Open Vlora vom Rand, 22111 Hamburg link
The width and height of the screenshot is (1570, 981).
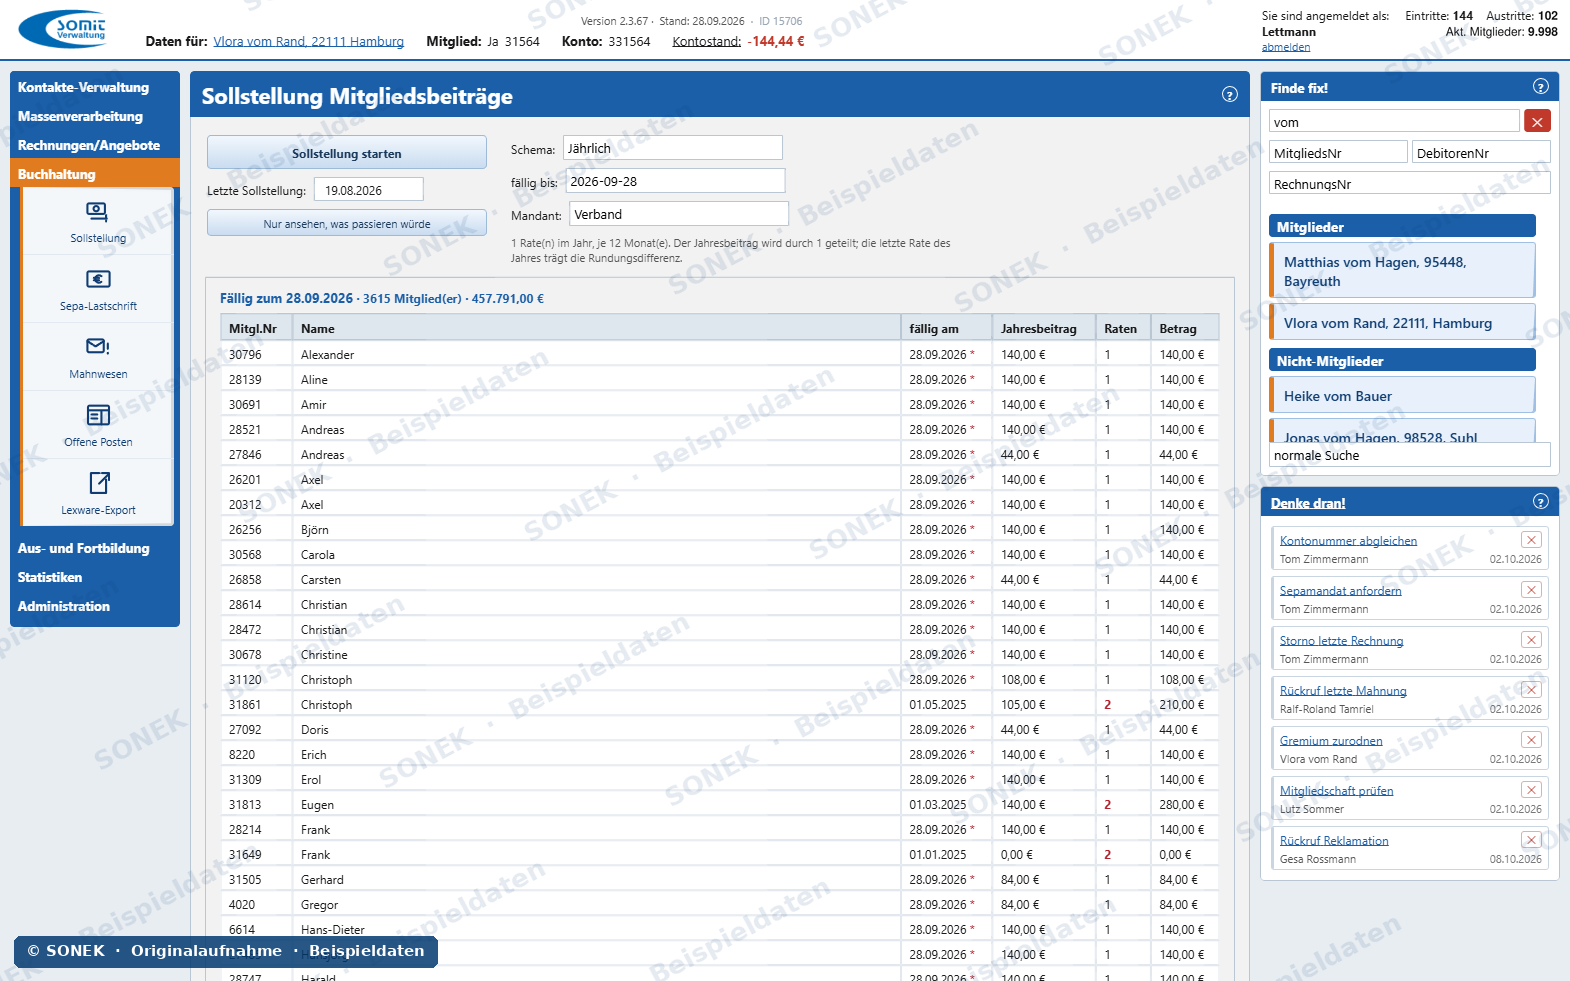coord(309,41)
